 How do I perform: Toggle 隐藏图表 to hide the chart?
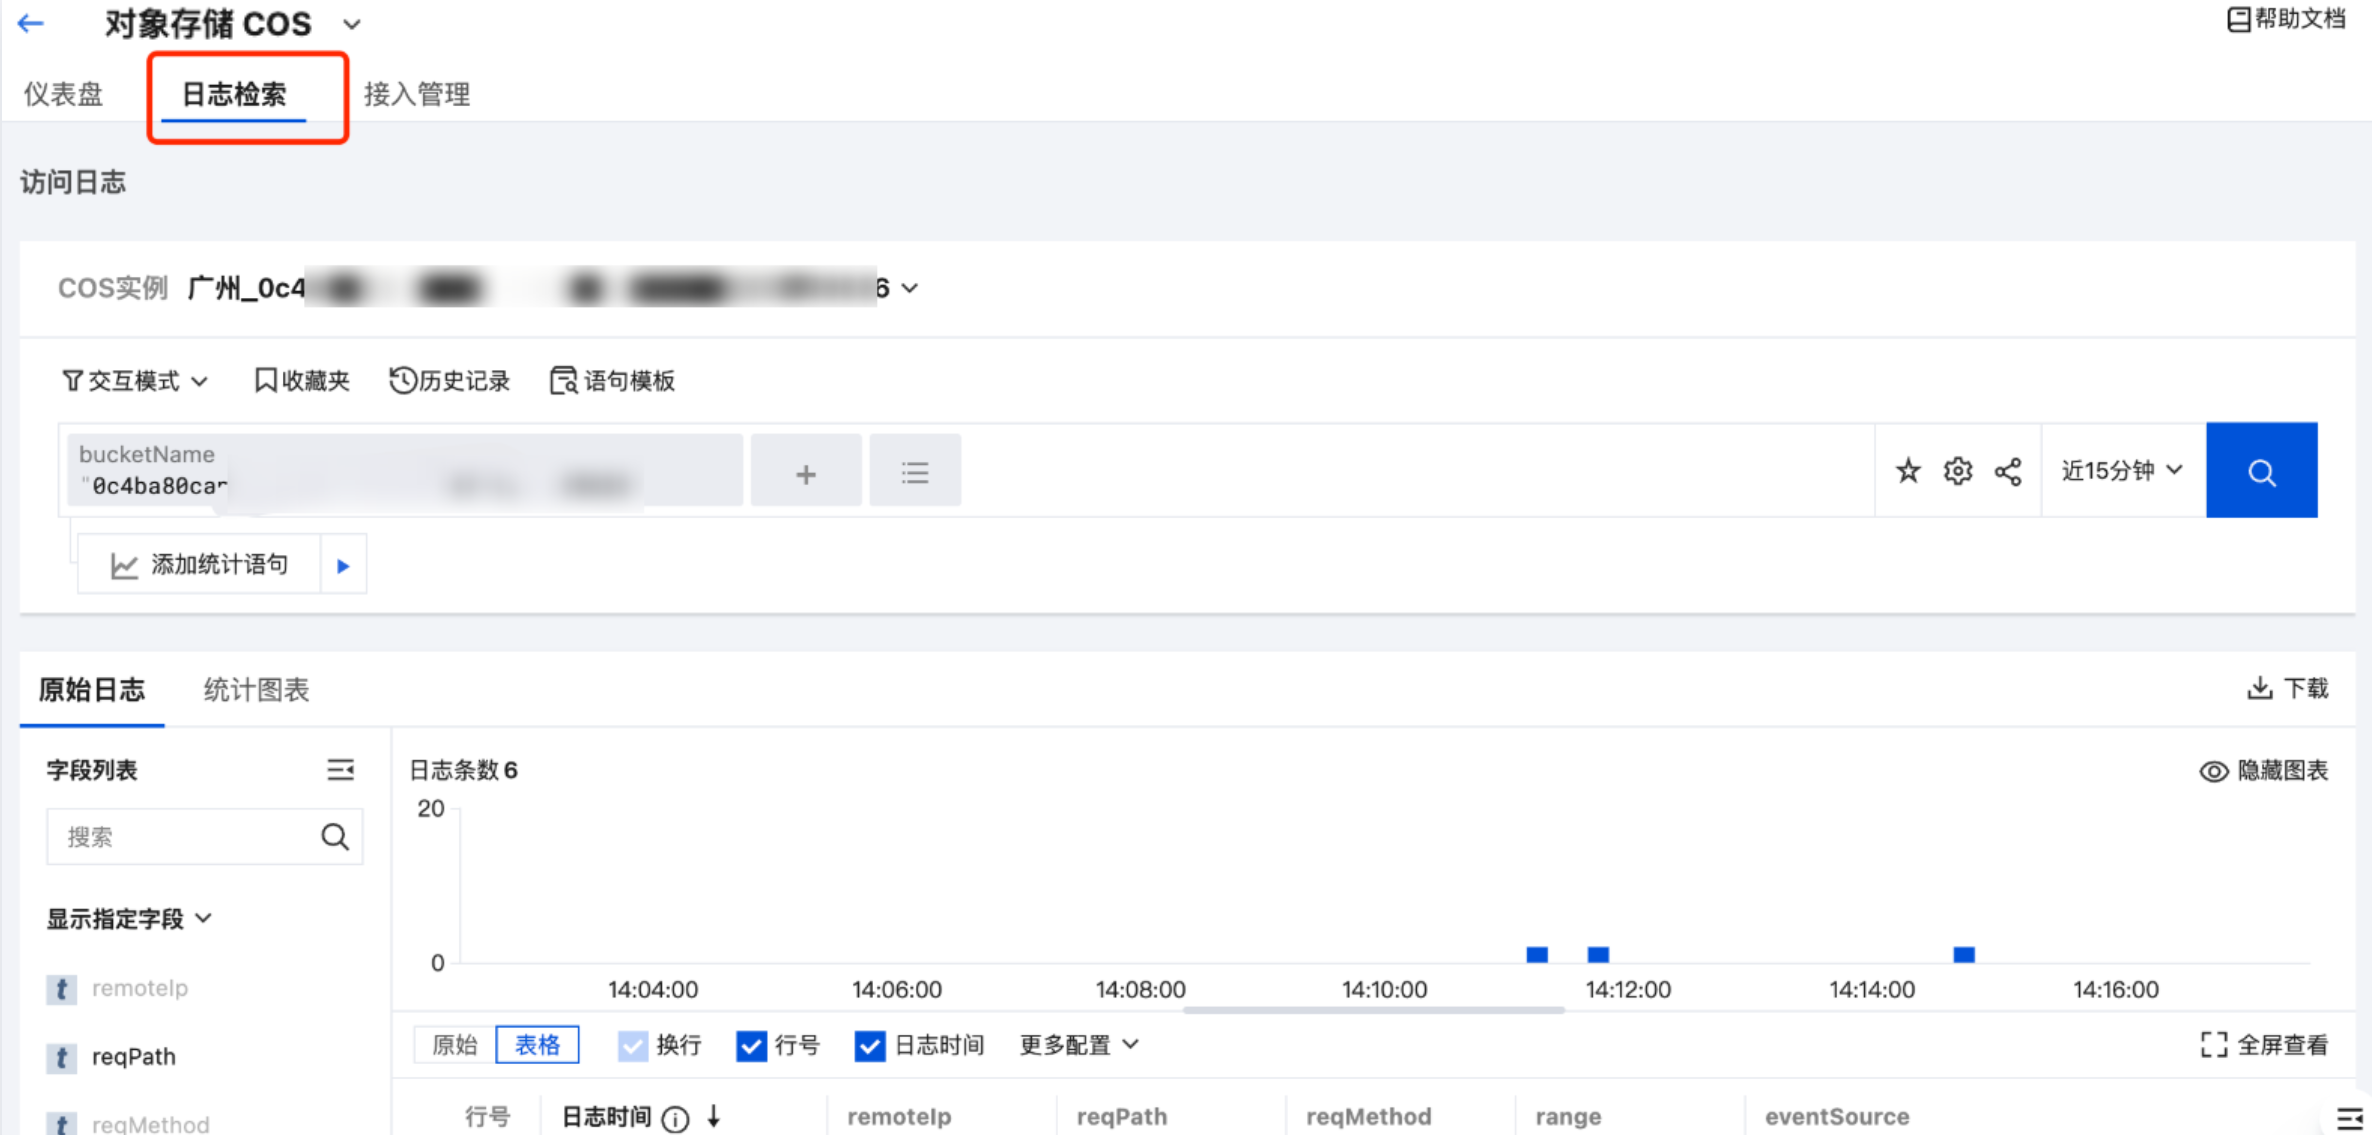pyautogui.click(x=2264, y=770)
